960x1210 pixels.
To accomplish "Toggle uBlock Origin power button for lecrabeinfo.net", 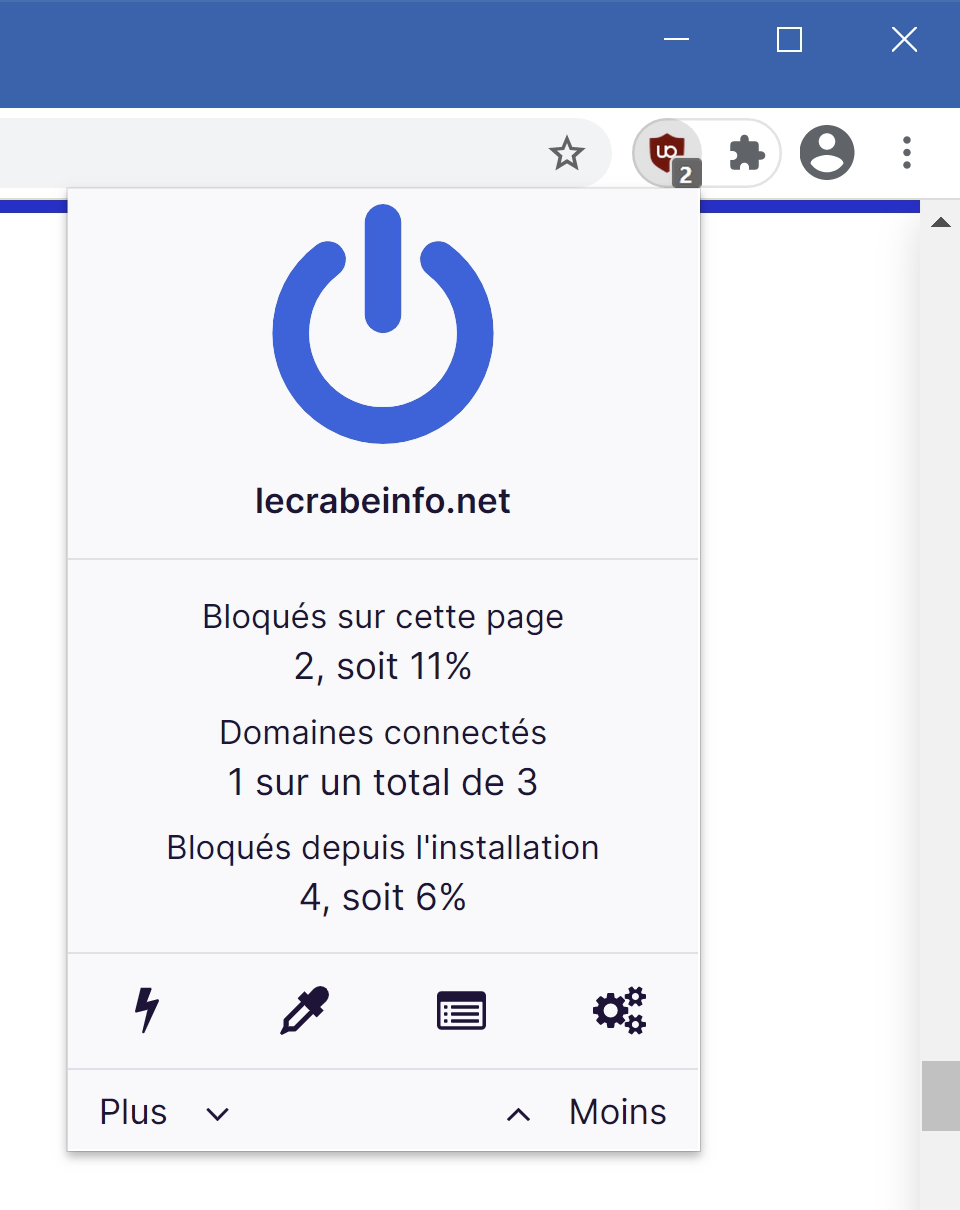I will point(383,324).
